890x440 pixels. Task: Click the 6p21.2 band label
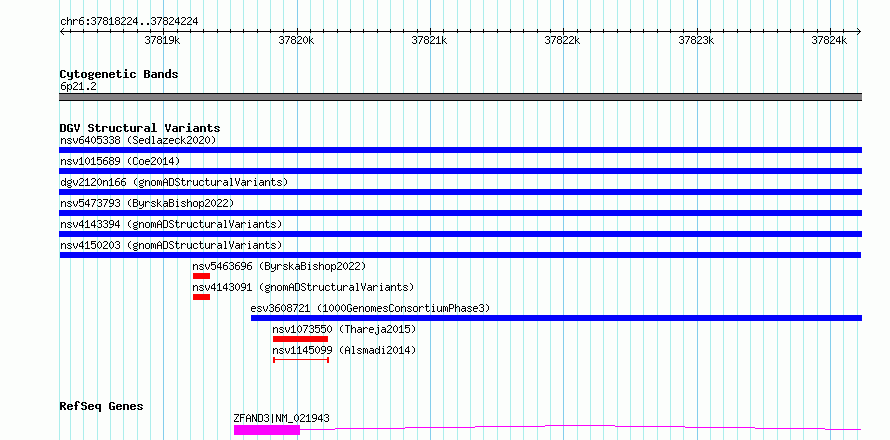tap(78, 87)
